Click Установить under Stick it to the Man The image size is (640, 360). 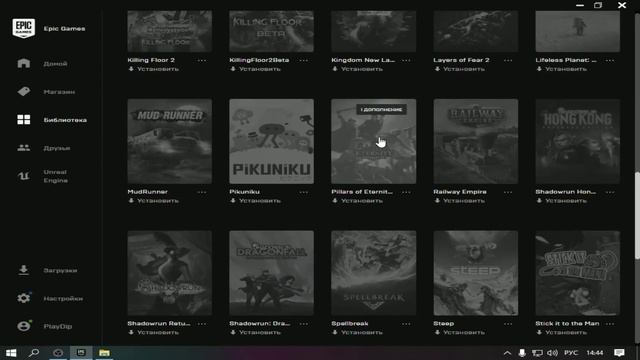[566, 333]
